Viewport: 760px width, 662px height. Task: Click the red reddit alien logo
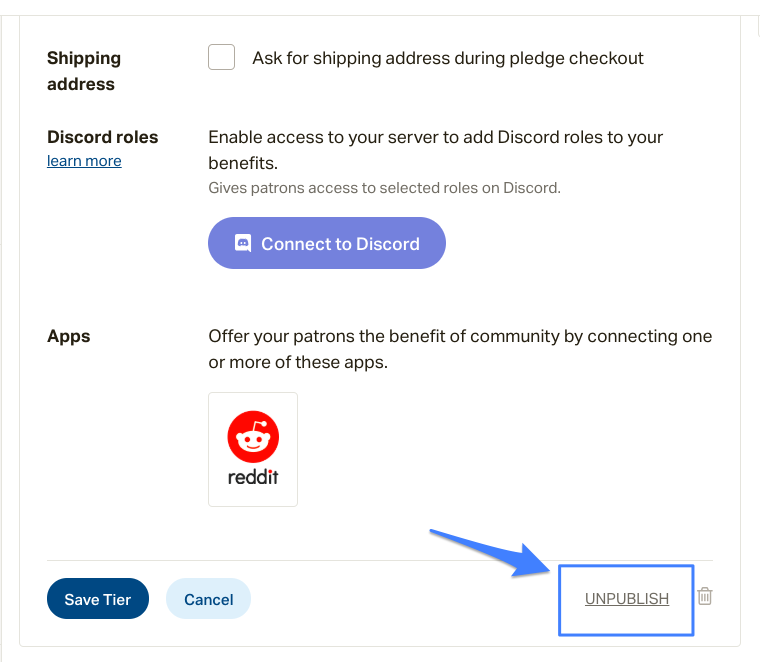pyautogui.click(x=253, y=437)
